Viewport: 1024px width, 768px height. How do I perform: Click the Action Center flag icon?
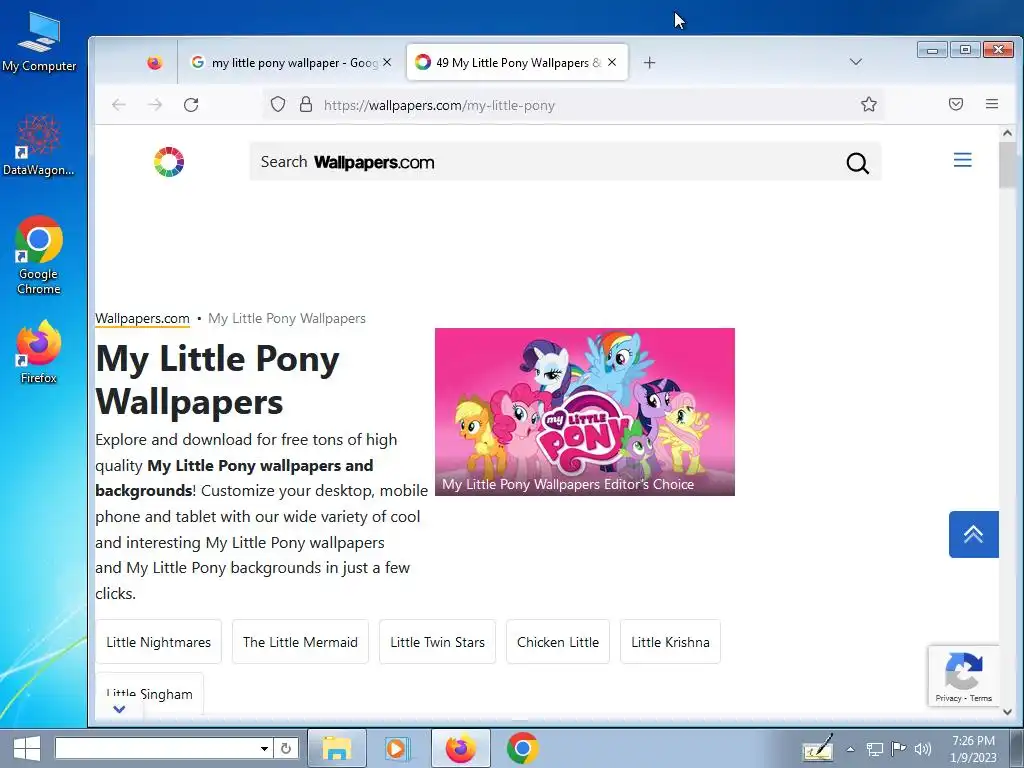tap(898, 749)
